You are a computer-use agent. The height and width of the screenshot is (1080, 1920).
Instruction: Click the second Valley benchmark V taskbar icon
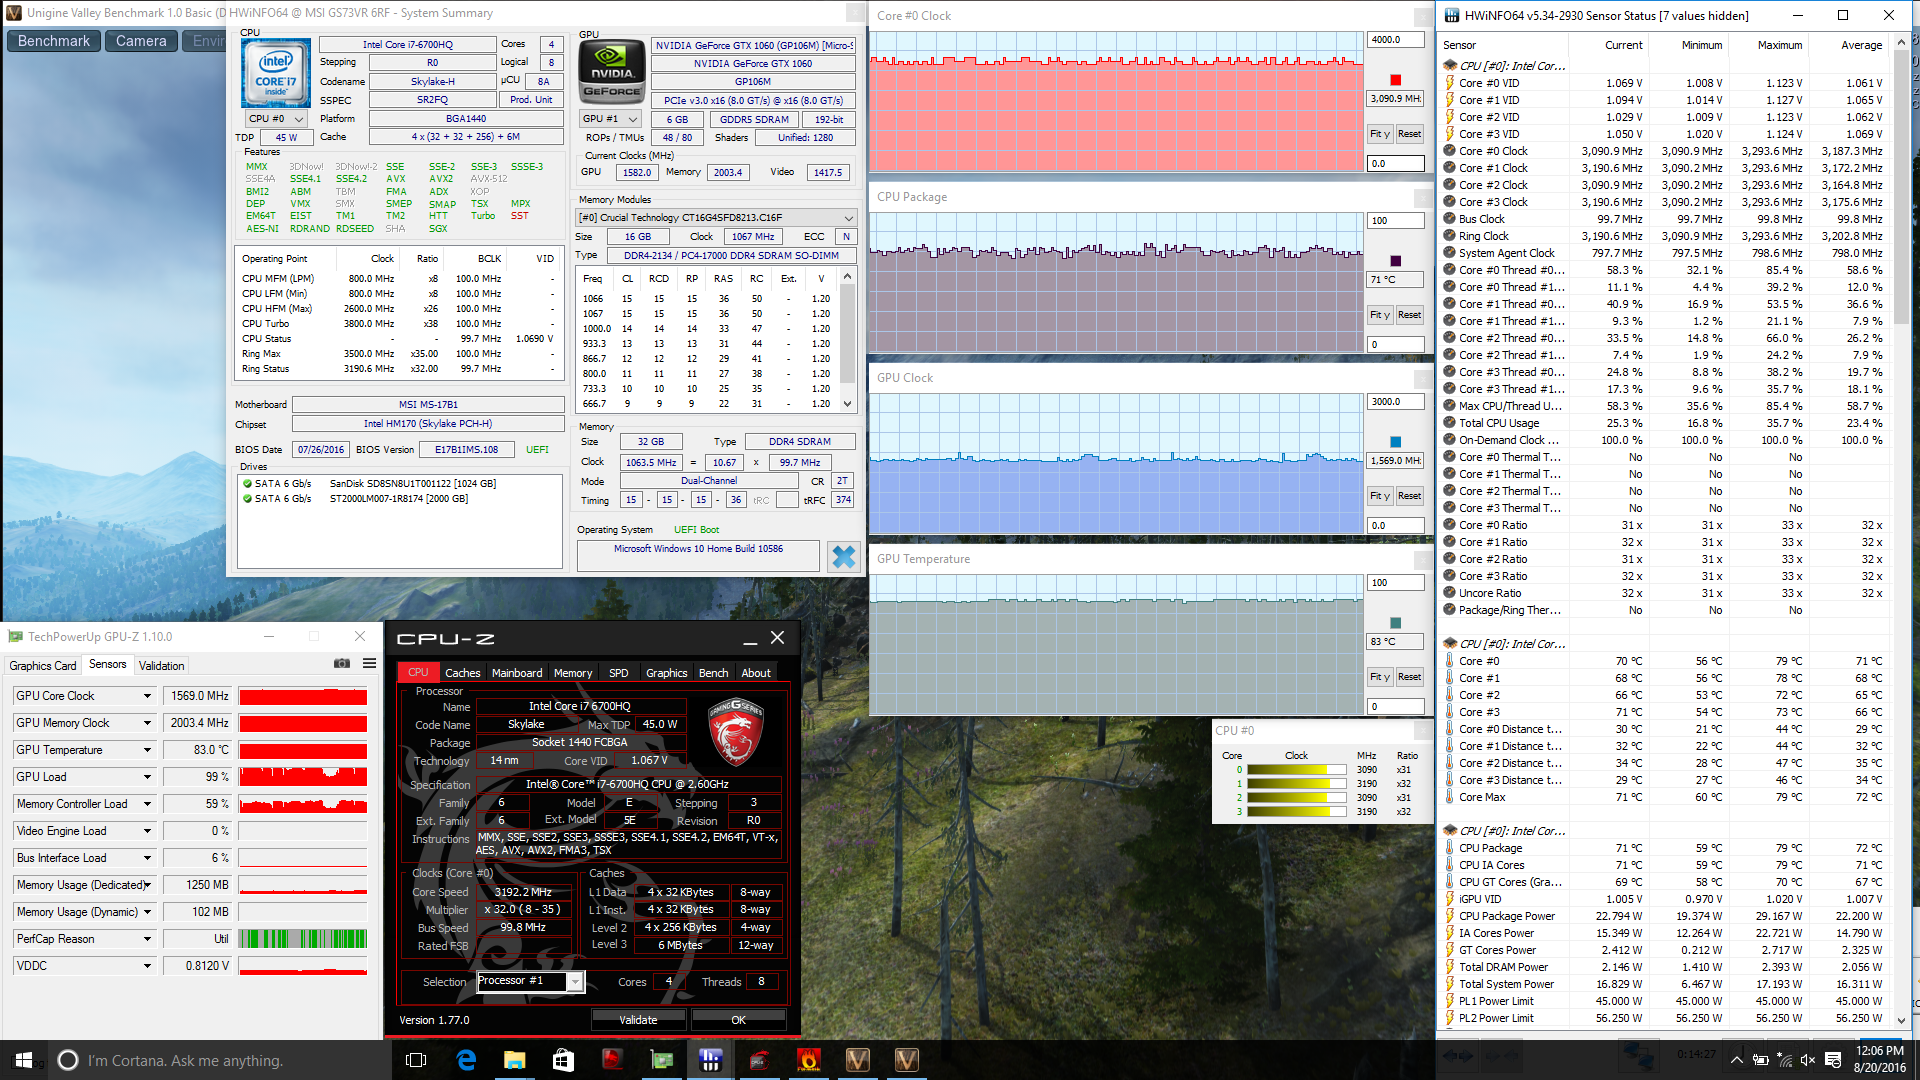point(907,1060)
